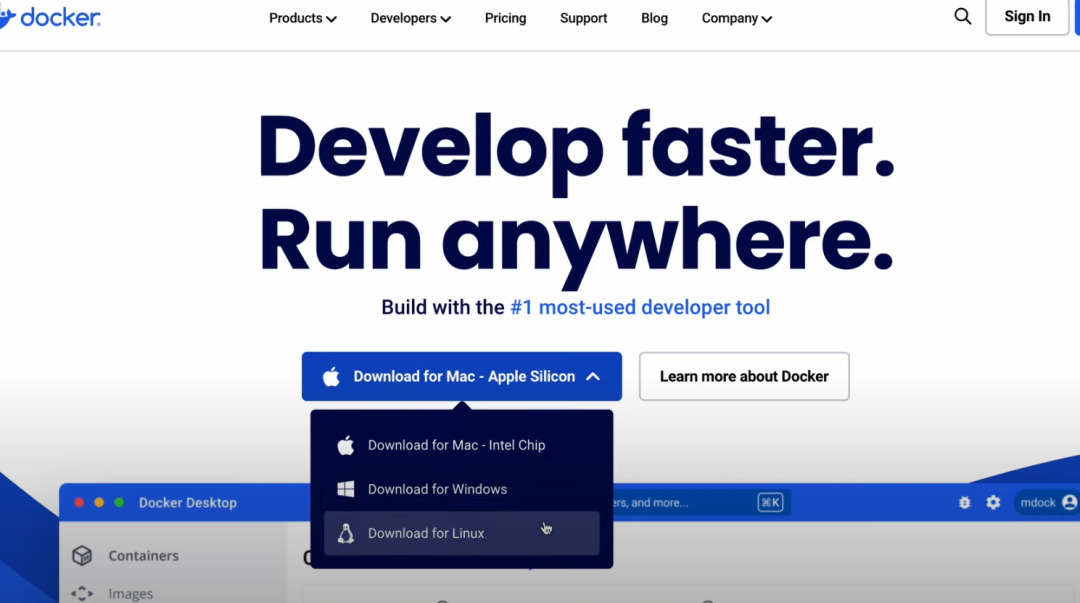The width and height of the screenshot is (1080, 603).
Task: Go to the Blog
Action: pos(654,19)
